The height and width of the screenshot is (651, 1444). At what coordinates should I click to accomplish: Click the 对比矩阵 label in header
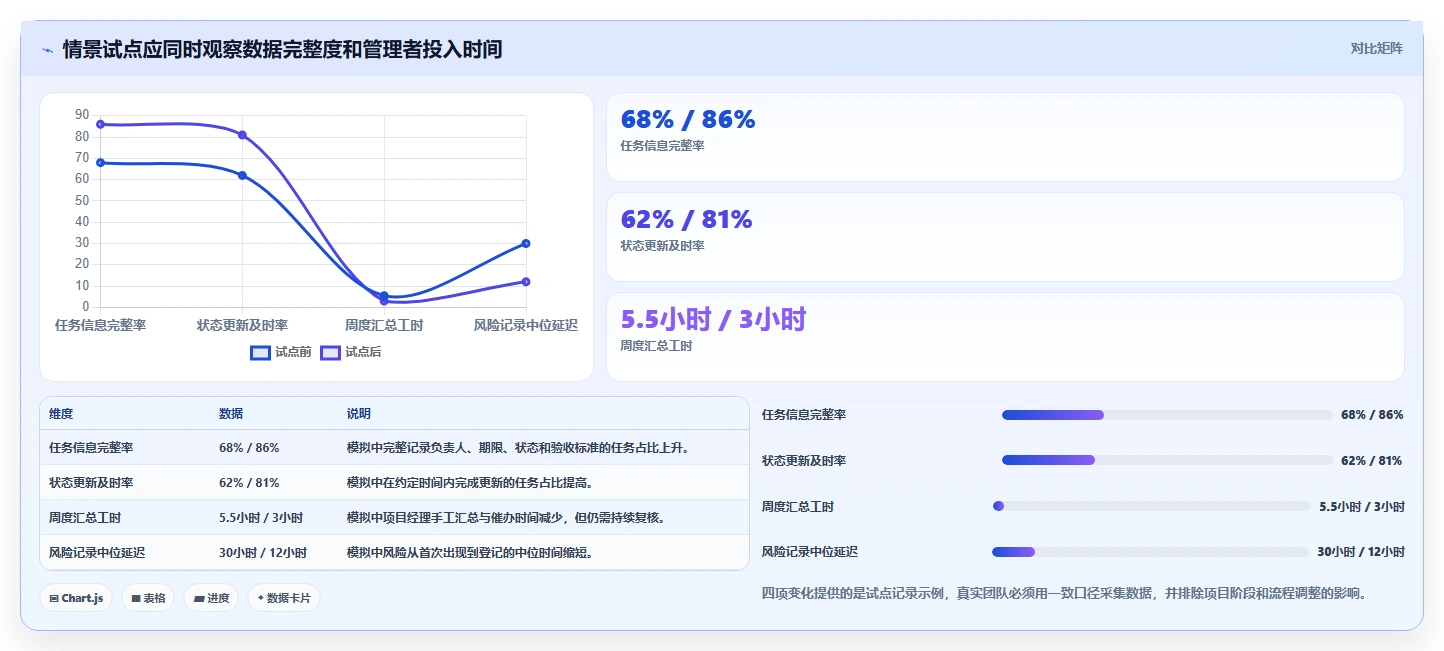coord(1376,48)
